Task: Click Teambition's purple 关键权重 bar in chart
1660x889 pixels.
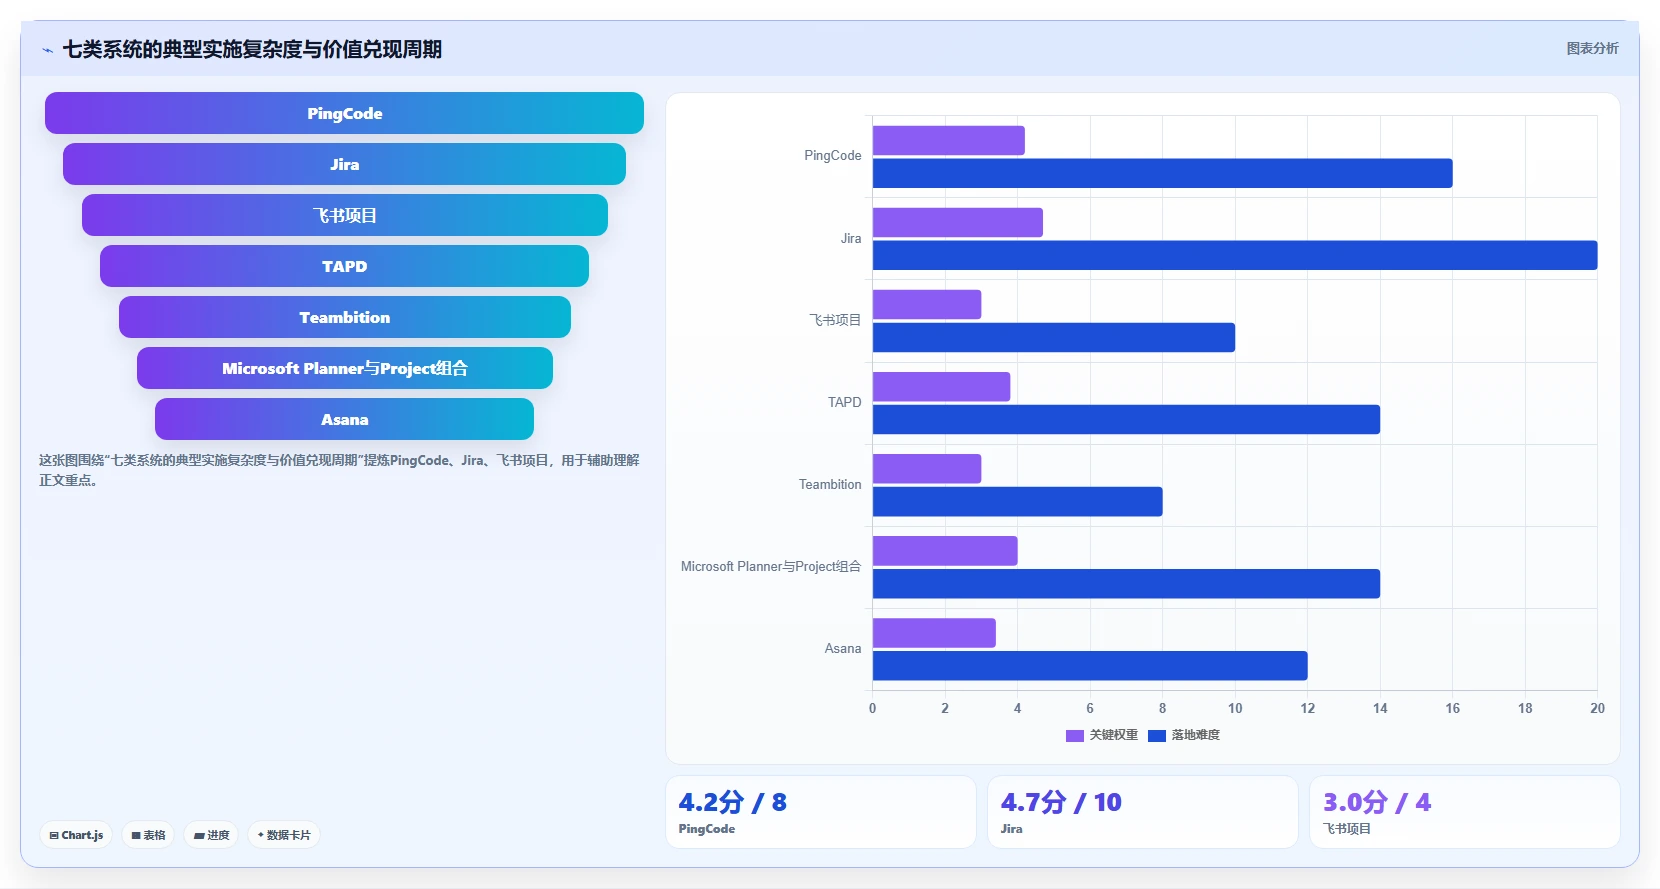Action: [927, 469]
